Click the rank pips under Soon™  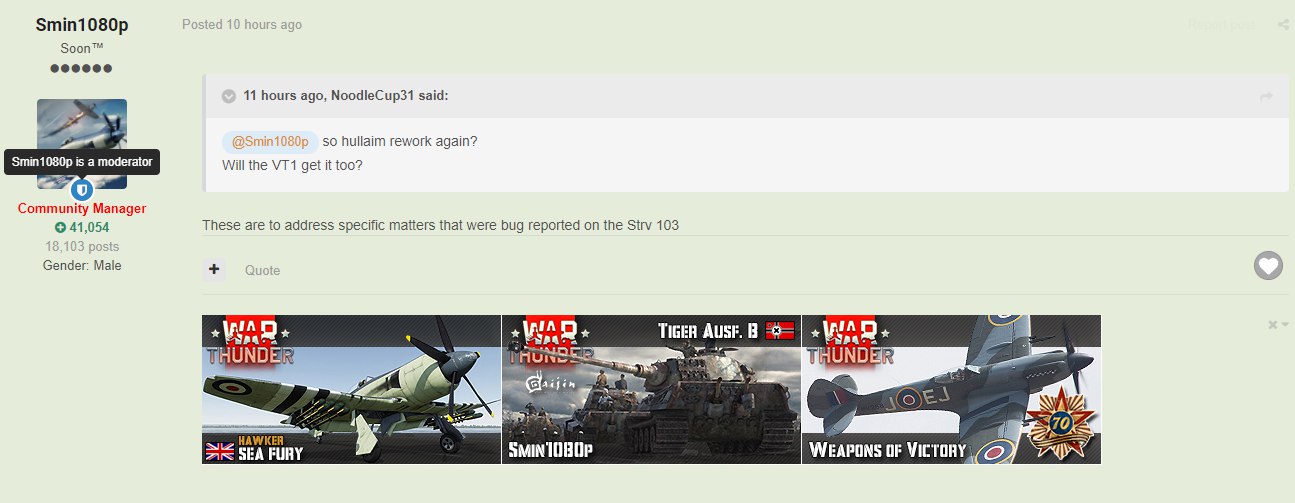[x=82, y=68]
